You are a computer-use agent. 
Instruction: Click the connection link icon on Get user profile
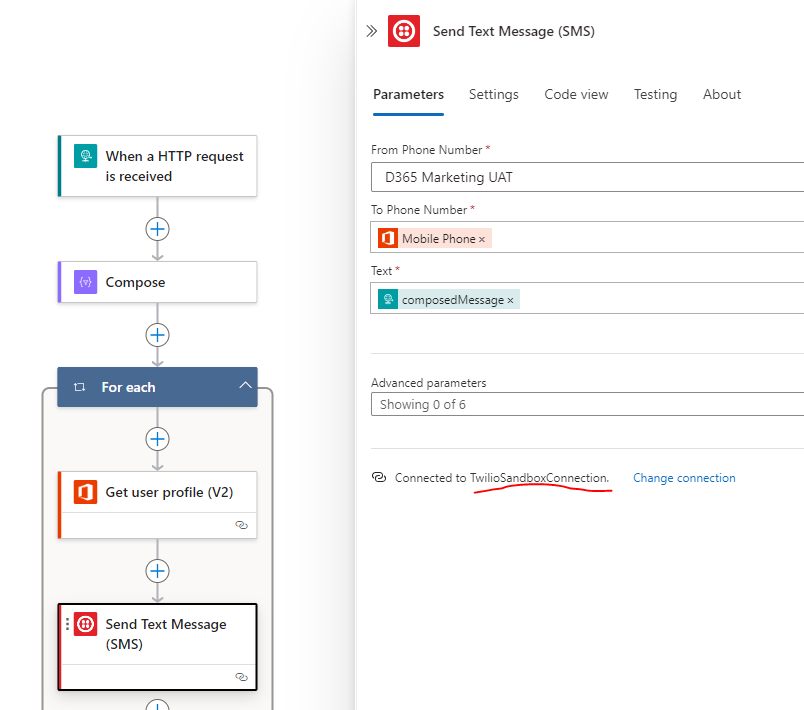[x=242, y=525]
